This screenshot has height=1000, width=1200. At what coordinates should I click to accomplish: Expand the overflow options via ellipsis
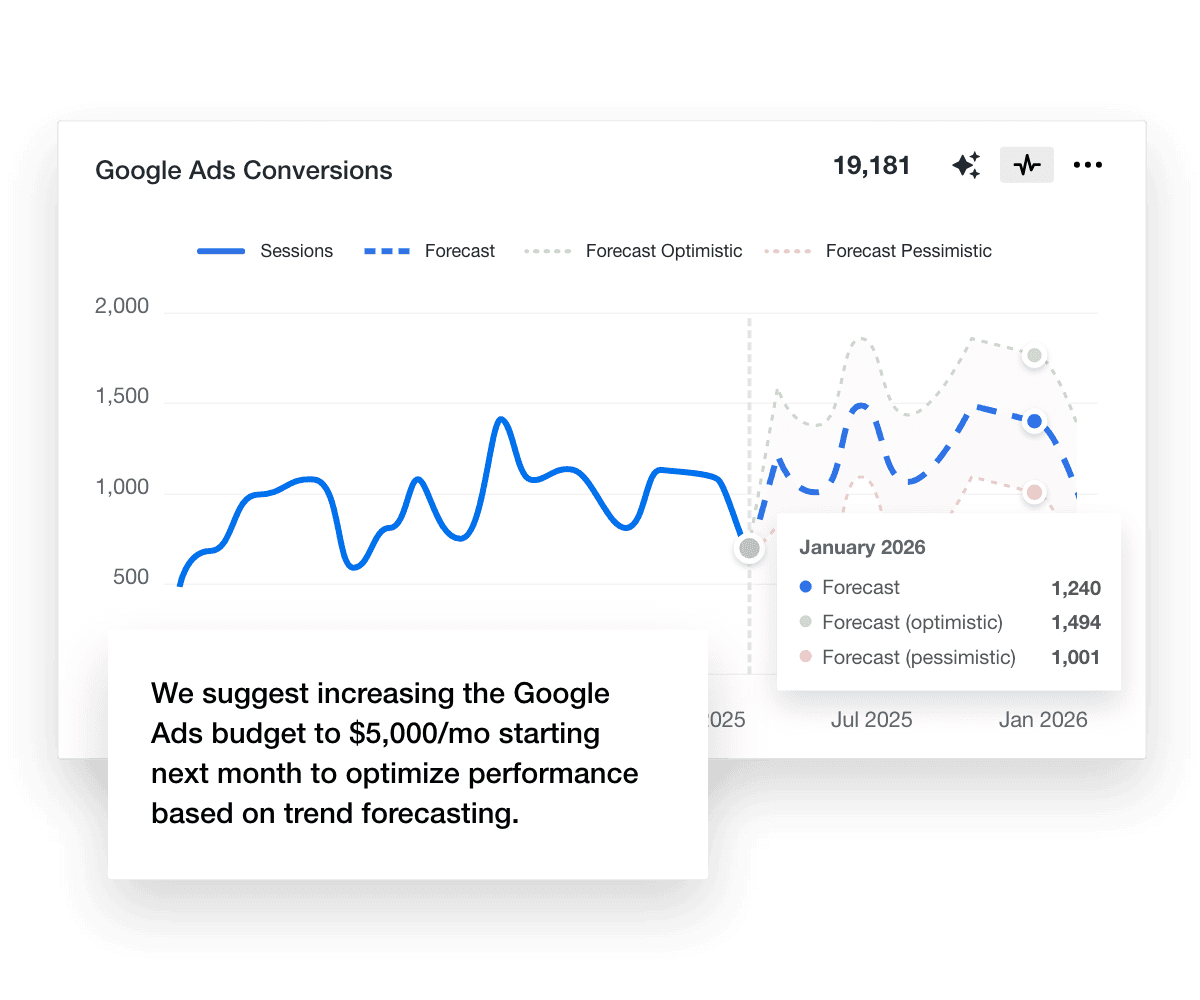pos(1088,165)
